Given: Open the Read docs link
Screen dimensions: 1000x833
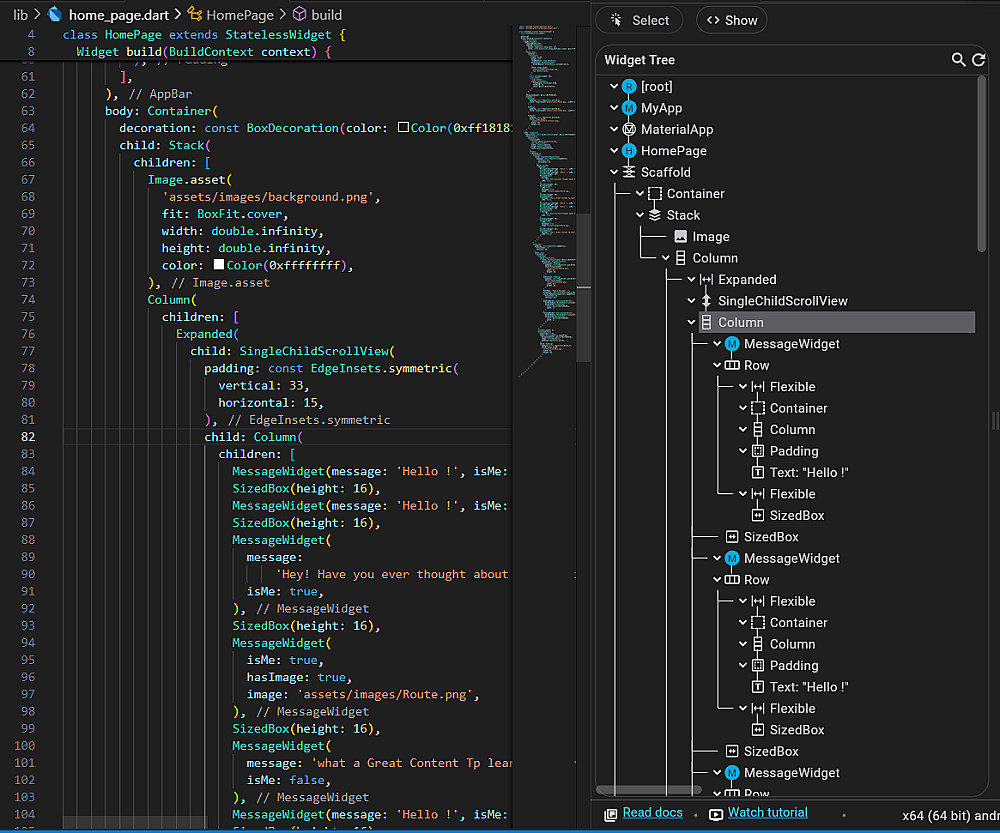Looking at the screenshot, I should pyautogui.click(x=652, y=813).
